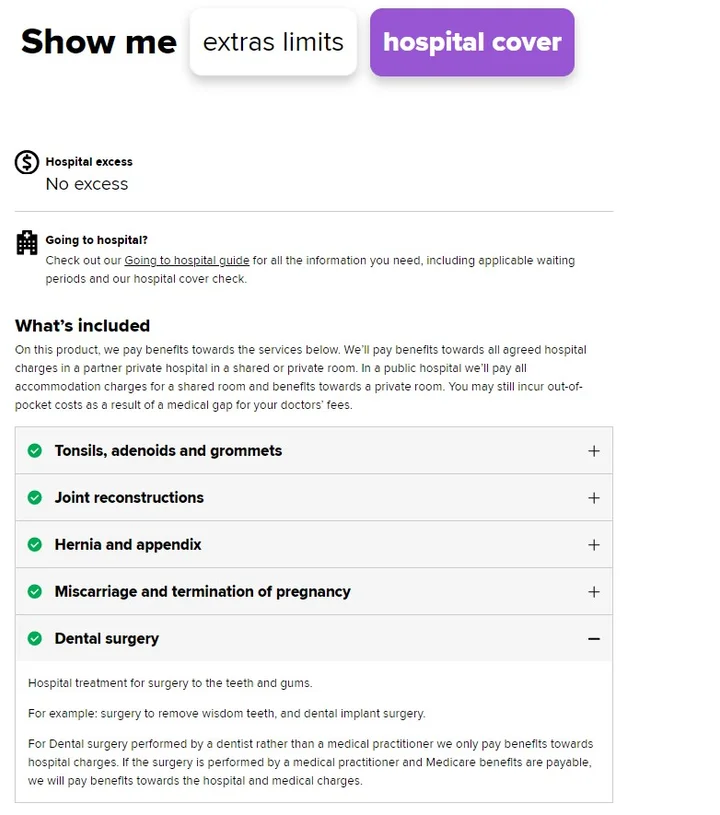The width and height of the screenshot is (720, 815).
Task: Click the green checkmark beside Tonsils, adenoids and grommets
Action: coord(35,450)
